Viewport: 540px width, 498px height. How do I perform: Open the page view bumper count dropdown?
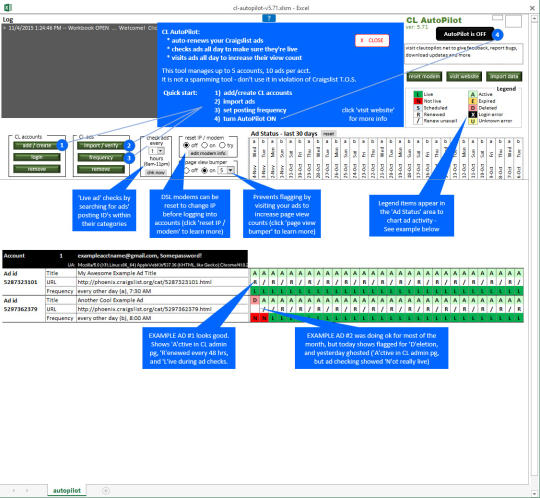coord(230,170)
